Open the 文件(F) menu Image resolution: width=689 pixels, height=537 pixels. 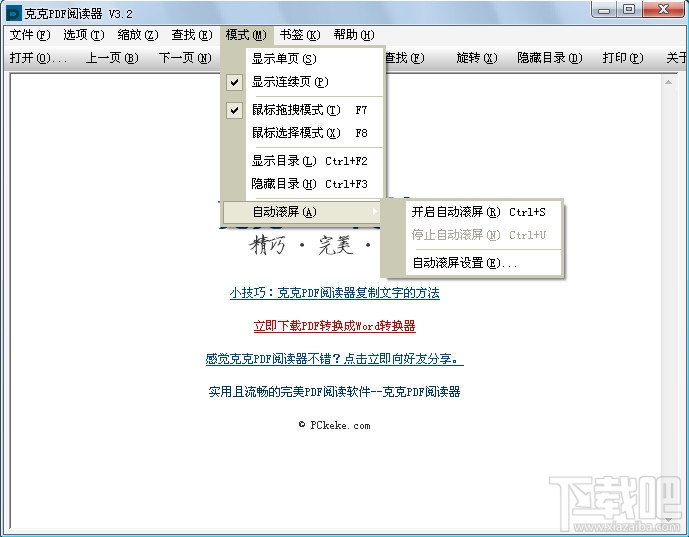click(30, 35)
